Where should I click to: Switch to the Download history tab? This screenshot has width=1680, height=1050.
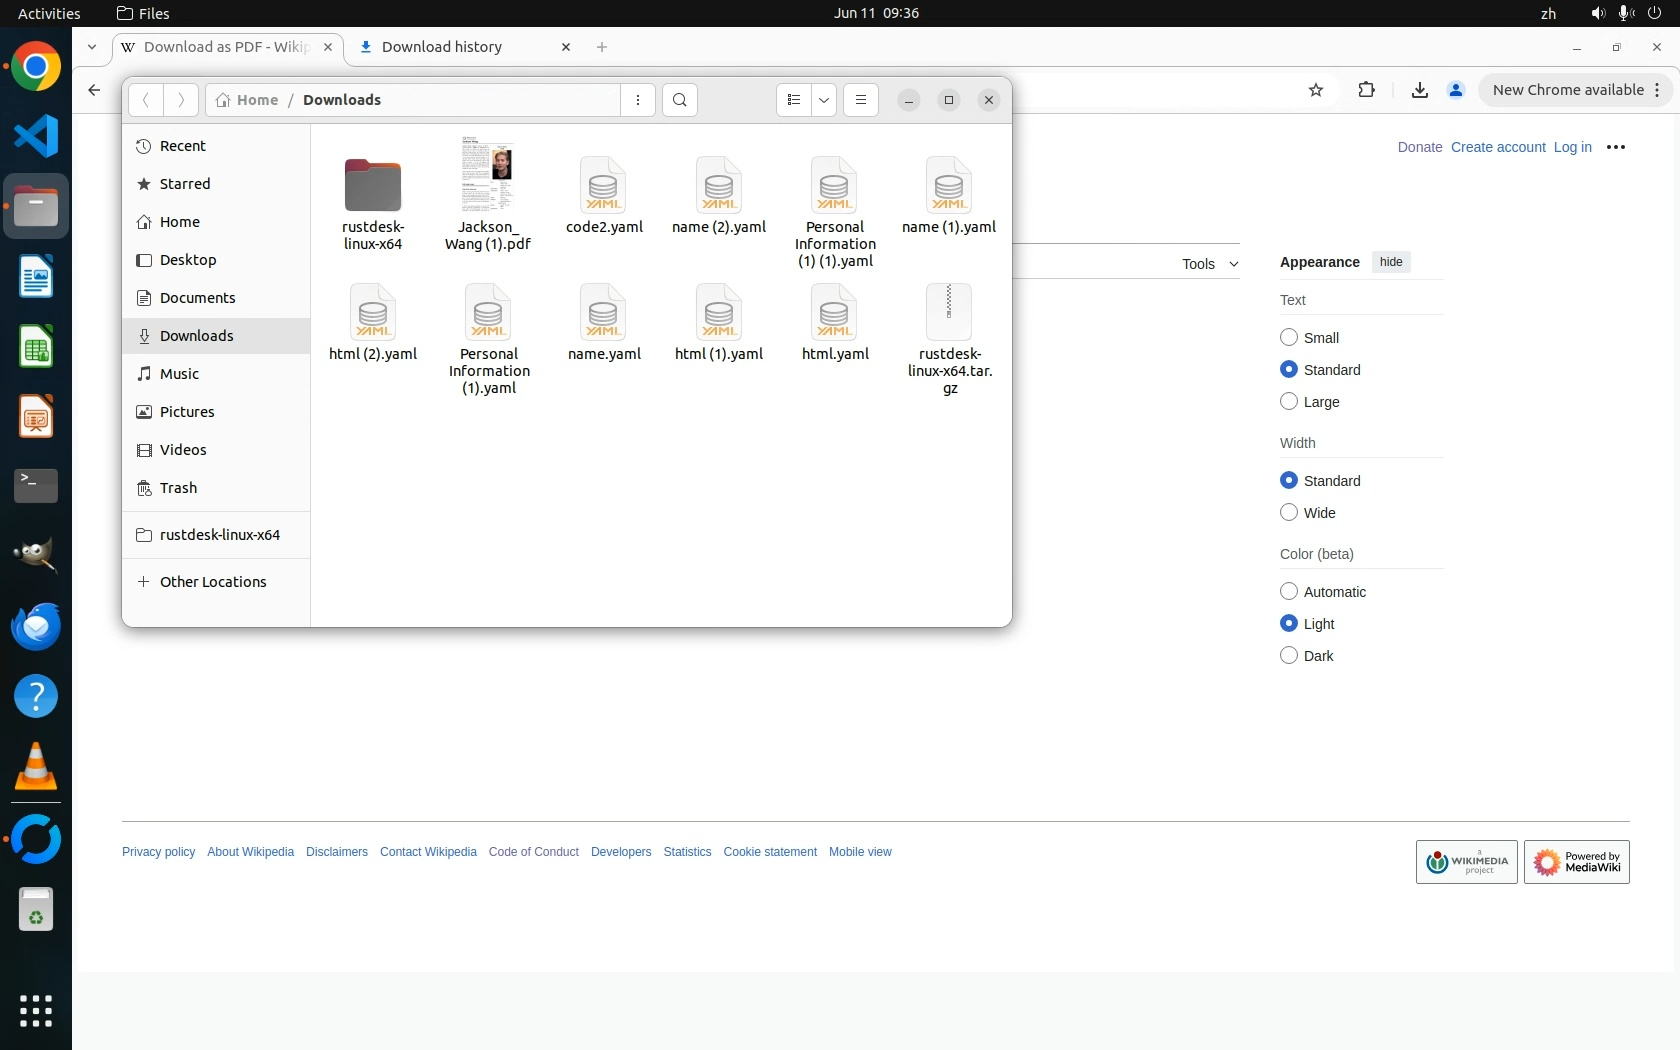click(x=455, y=47)
